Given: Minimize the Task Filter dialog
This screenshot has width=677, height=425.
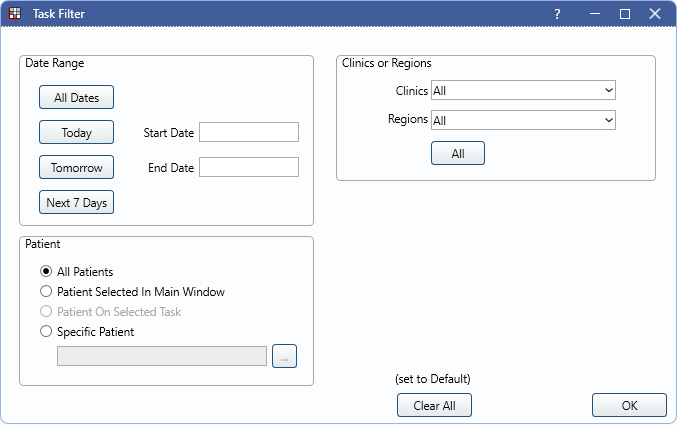Looking at the screenshot, I should tap(594, 14).
